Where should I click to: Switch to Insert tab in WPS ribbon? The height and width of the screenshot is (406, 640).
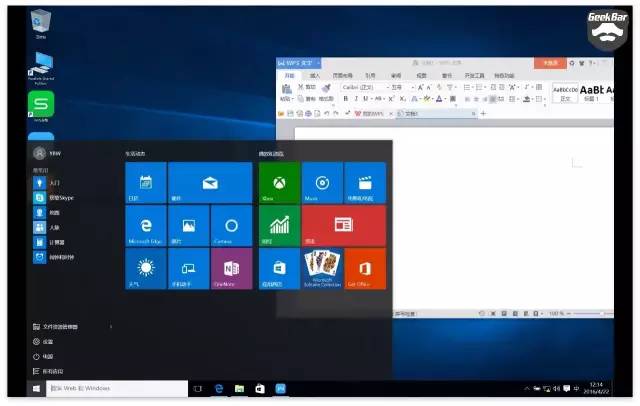pos(315,75)
